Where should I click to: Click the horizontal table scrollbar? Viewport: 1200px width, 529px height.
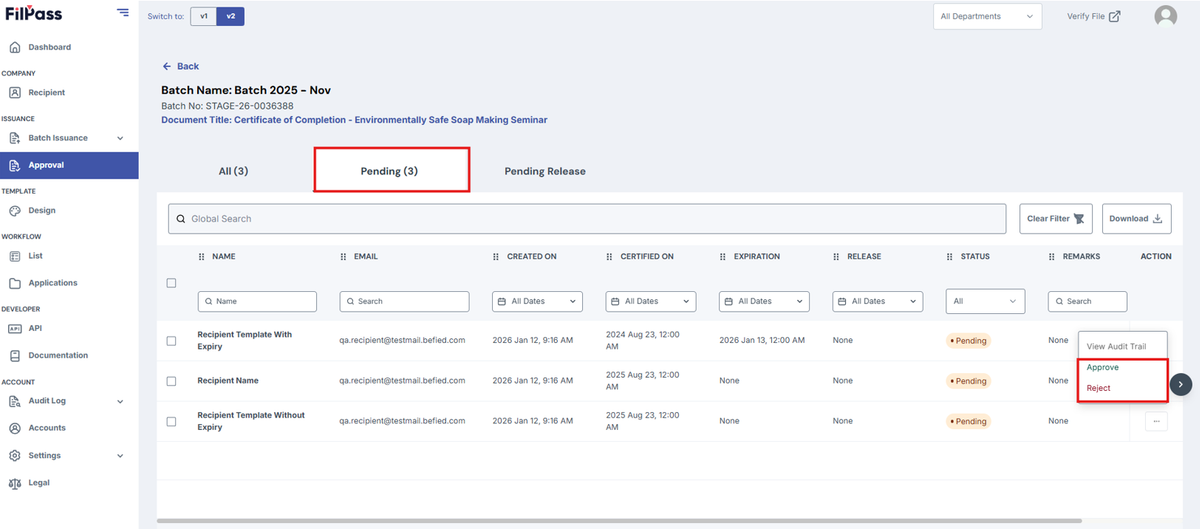point(620,521)
